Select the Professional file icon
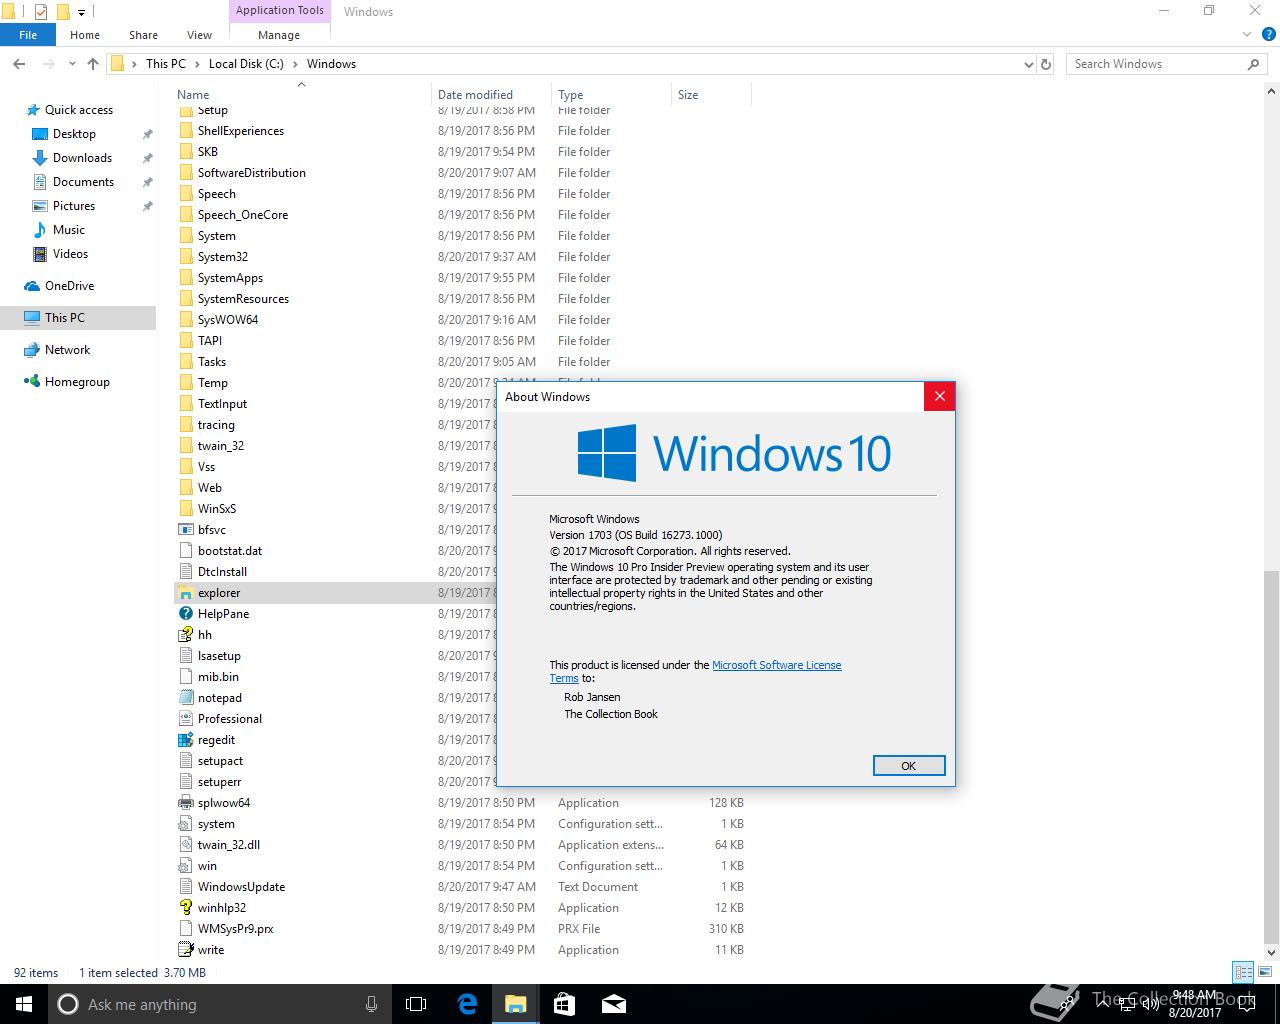The width and height of the screenshot is (1280, 1024). (x=185, y=719)
